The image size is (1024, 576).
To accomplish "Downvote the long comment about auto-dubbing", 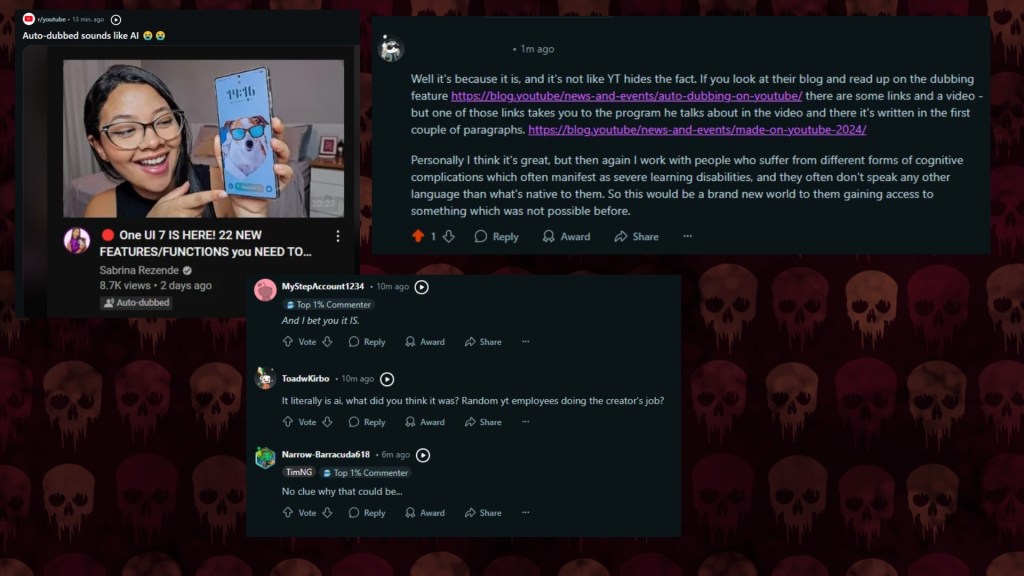I will pos(449,236).
